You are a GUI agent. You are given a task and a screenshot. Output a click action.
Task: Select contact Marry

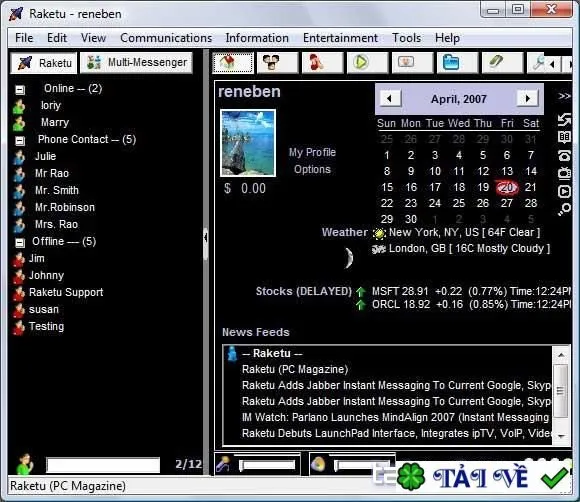(55, 122)
